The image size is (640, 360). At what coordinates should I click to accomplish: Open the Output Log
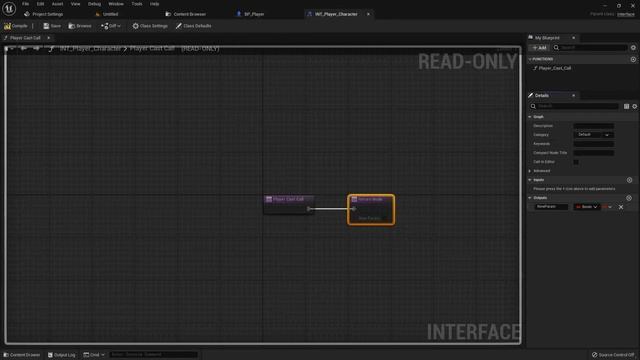(61, 355)
